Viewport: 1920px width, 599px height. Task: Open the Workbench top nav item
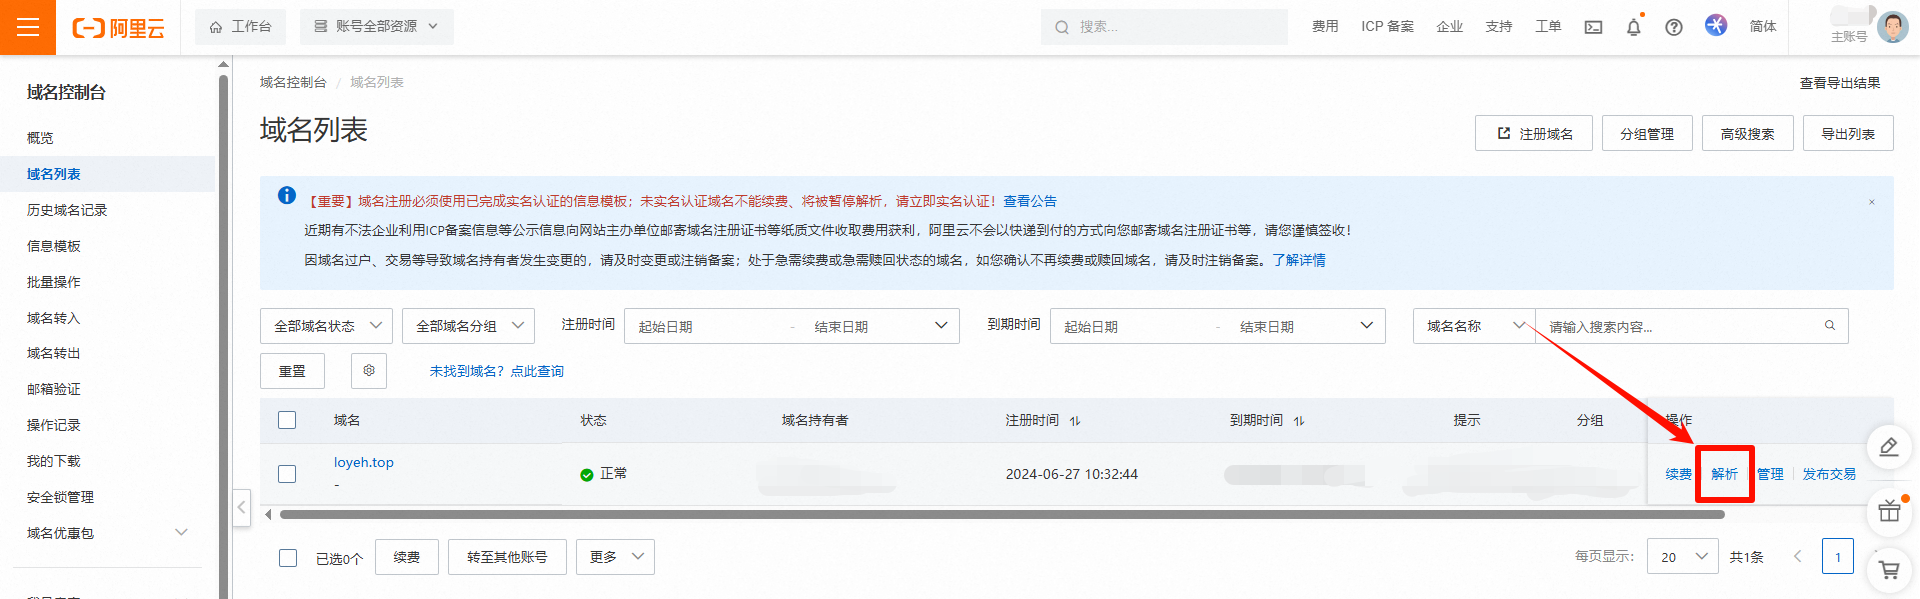click(x=240, y=27)
